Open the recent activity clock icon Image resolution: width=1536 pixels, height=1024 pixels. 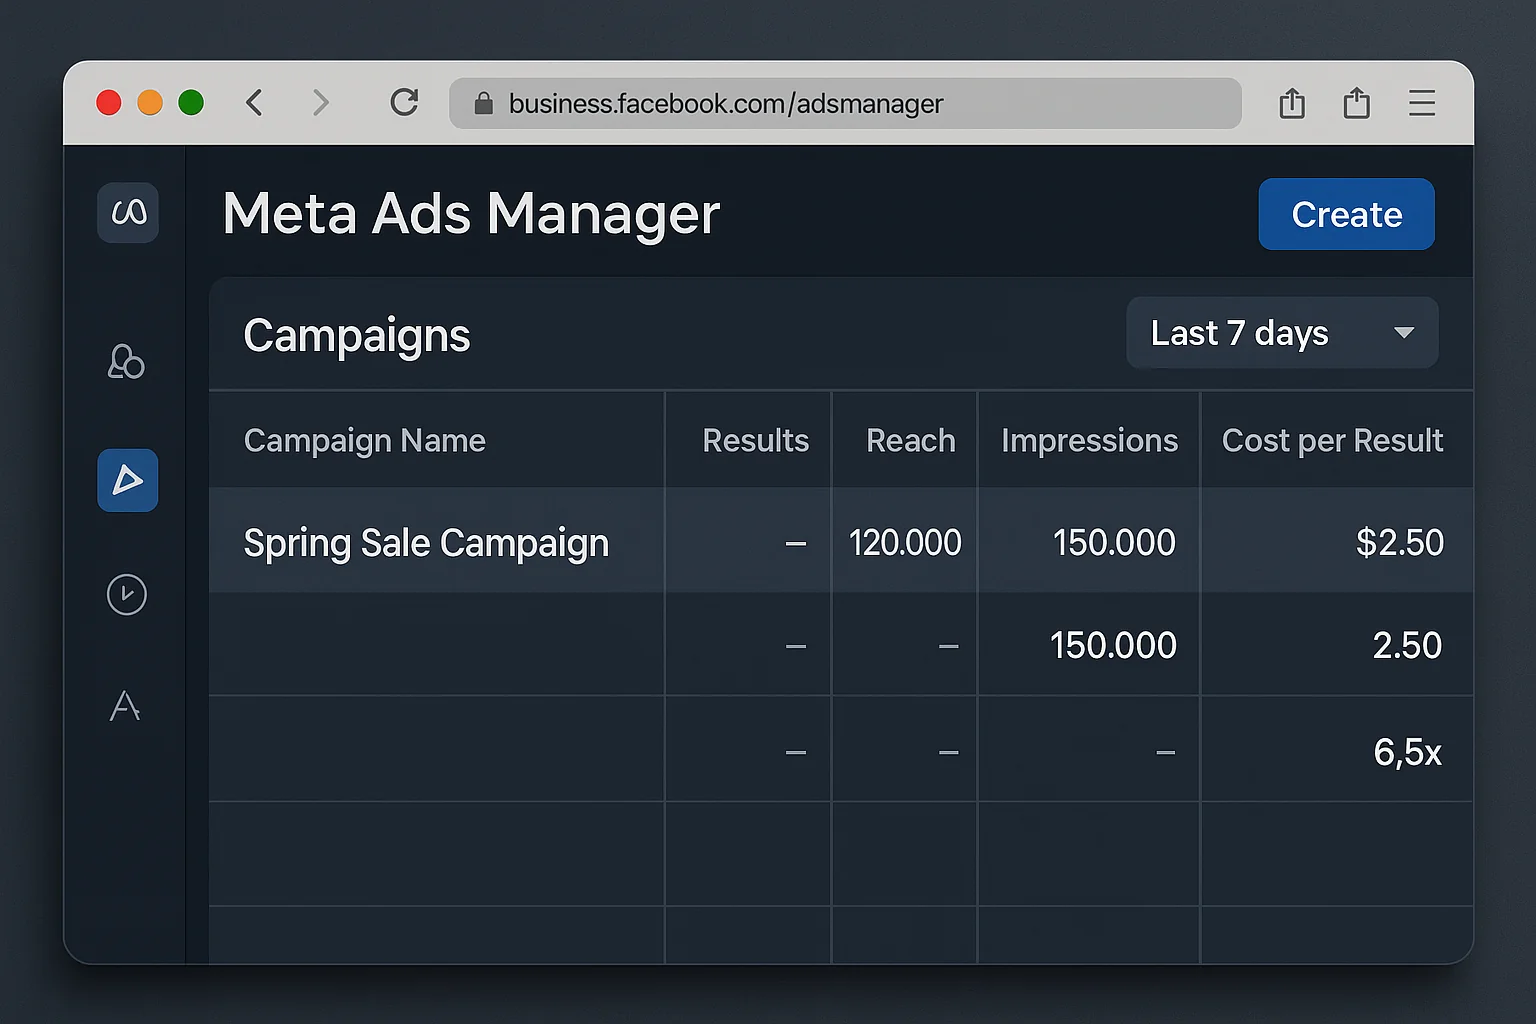pyautogui.click(x=126, y=594)
